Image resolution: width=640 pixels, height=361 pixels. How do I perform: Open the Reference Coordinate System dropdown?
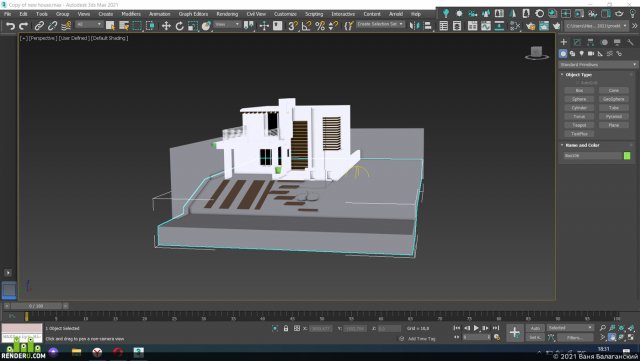227,25
